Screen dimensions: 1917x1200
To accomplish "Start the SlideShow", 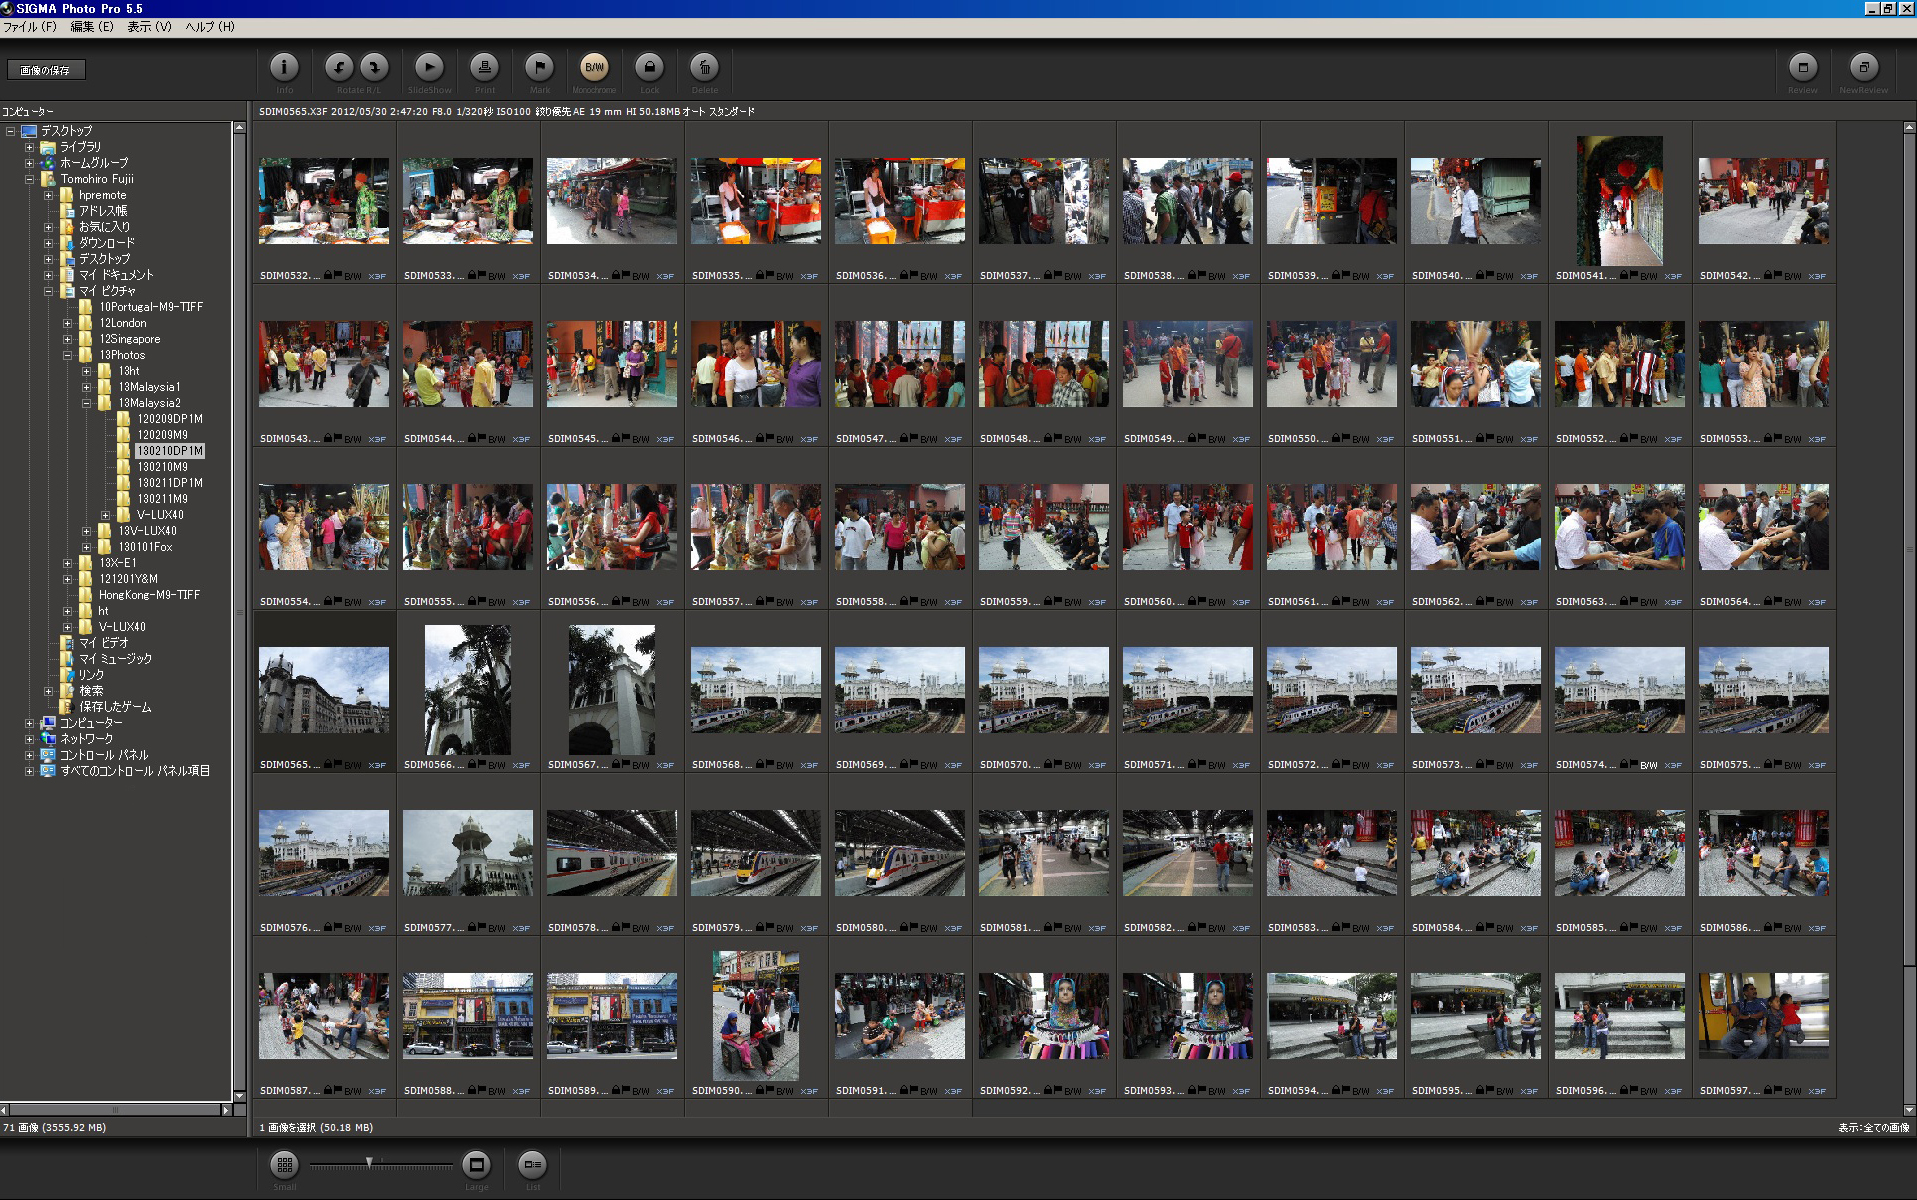I will pyautogui.click(x=429, y=68).
